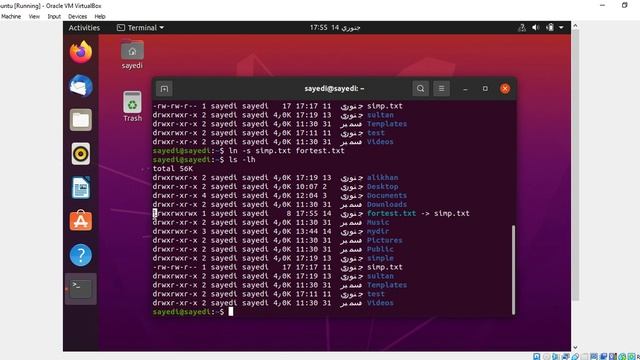Click the terminal vertical scrollbar handle
The image size is (640, 360).
pos(513,269)
